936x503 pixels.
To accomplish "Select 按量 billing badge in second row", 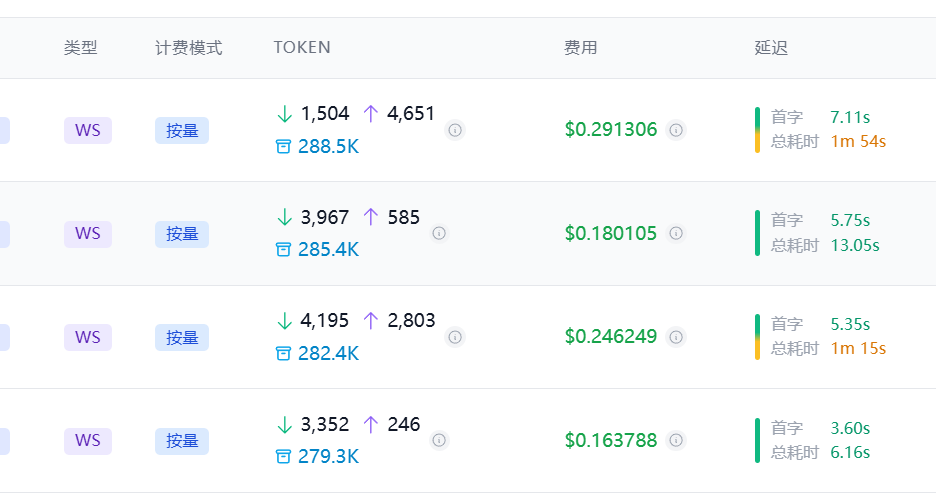I will (182, 234).
